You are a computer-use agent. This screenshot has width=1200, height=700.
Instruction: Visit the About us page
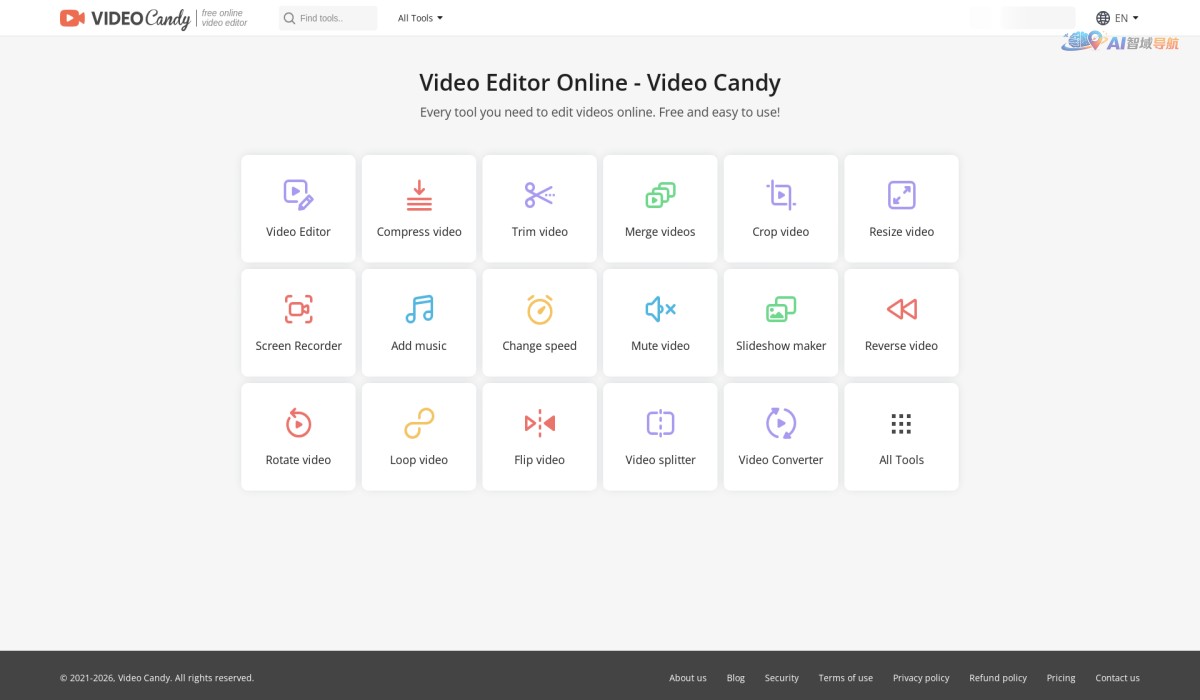tap(687, 677)
